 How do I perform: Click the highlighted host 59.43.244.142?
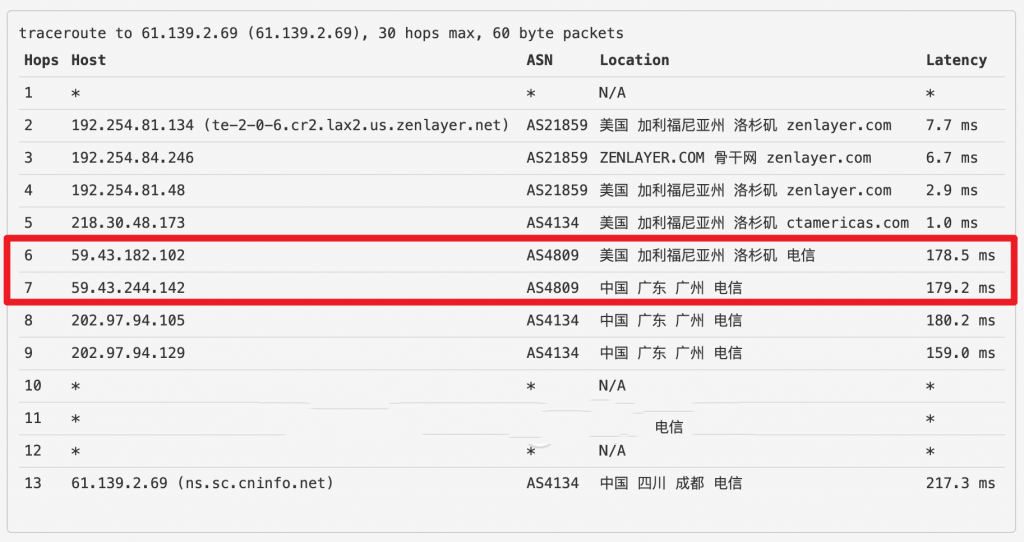tap(128, 288)
